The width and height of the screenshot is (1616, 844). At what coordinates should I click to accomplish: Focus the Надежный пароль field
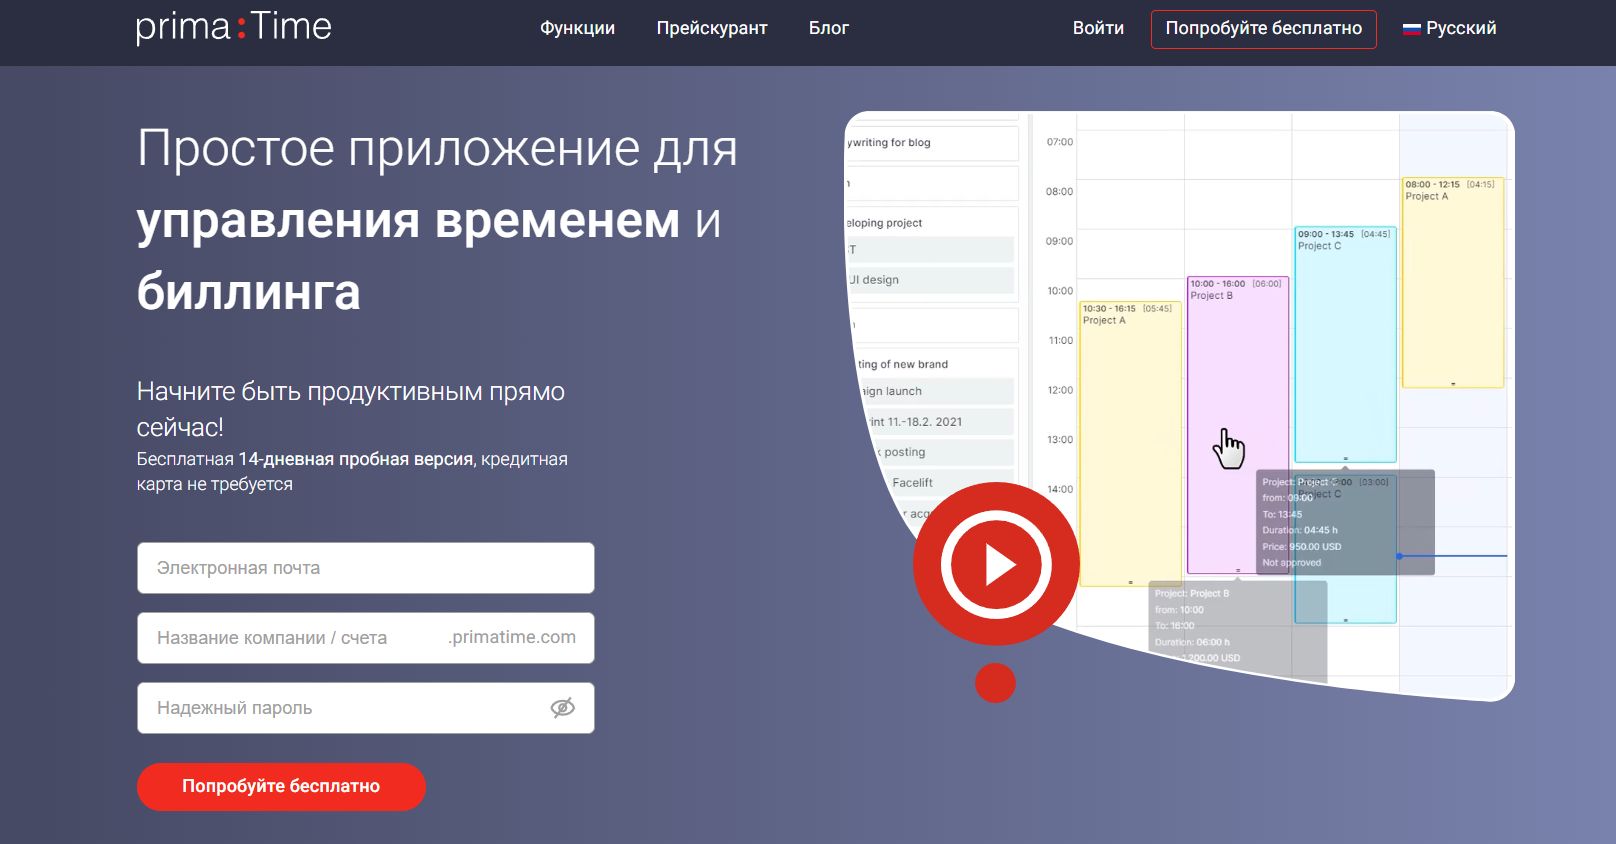(x=366, y=708)
